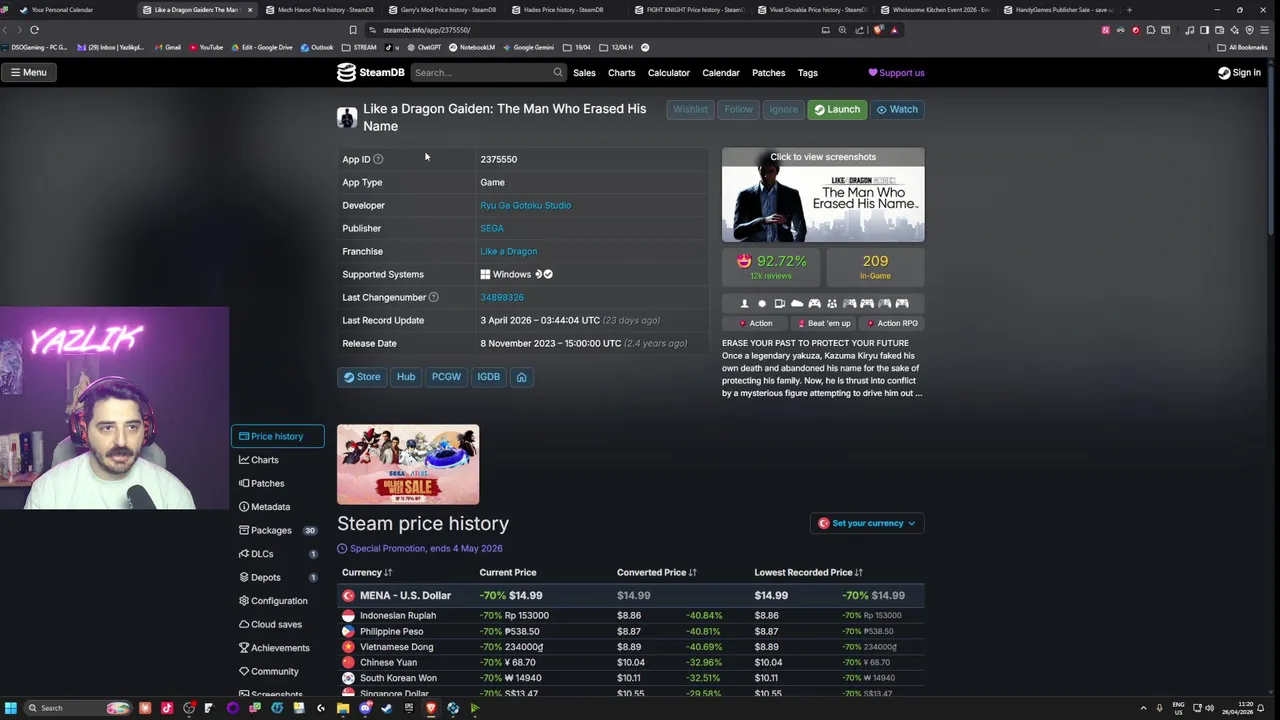This screenshot has width=1280, height=720.
Task: Sort by Converted Price column
Action: click(x=656, y=572)
